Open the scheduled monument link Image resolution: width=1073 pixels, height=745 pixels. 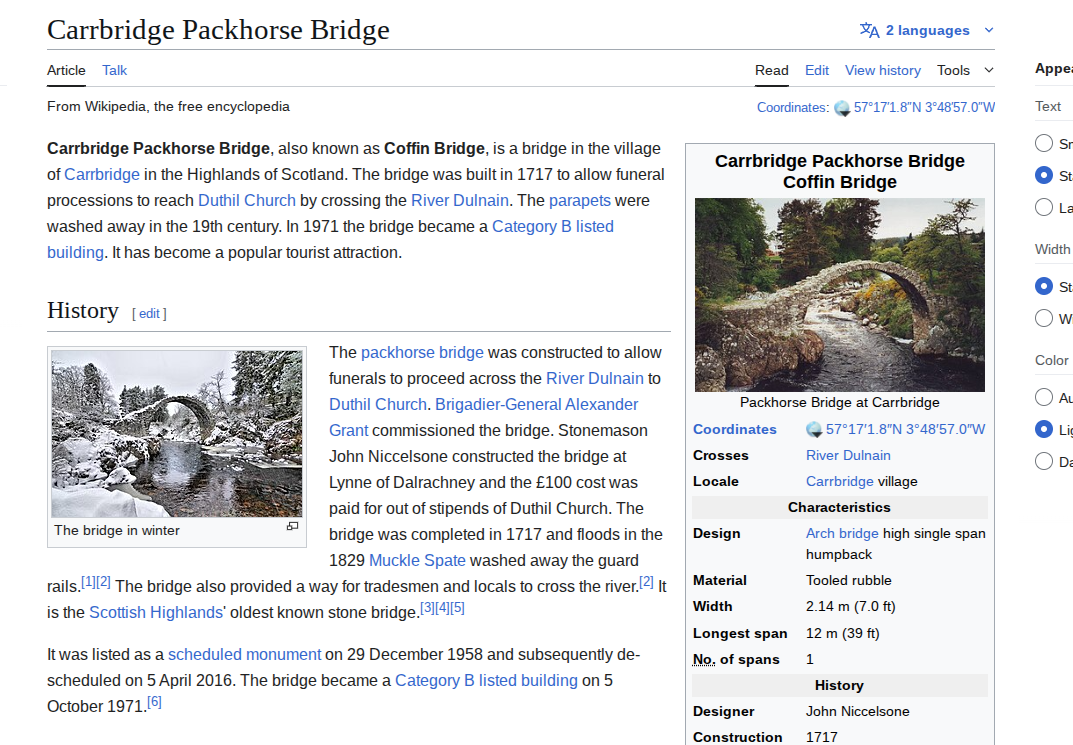coord(244,654)
